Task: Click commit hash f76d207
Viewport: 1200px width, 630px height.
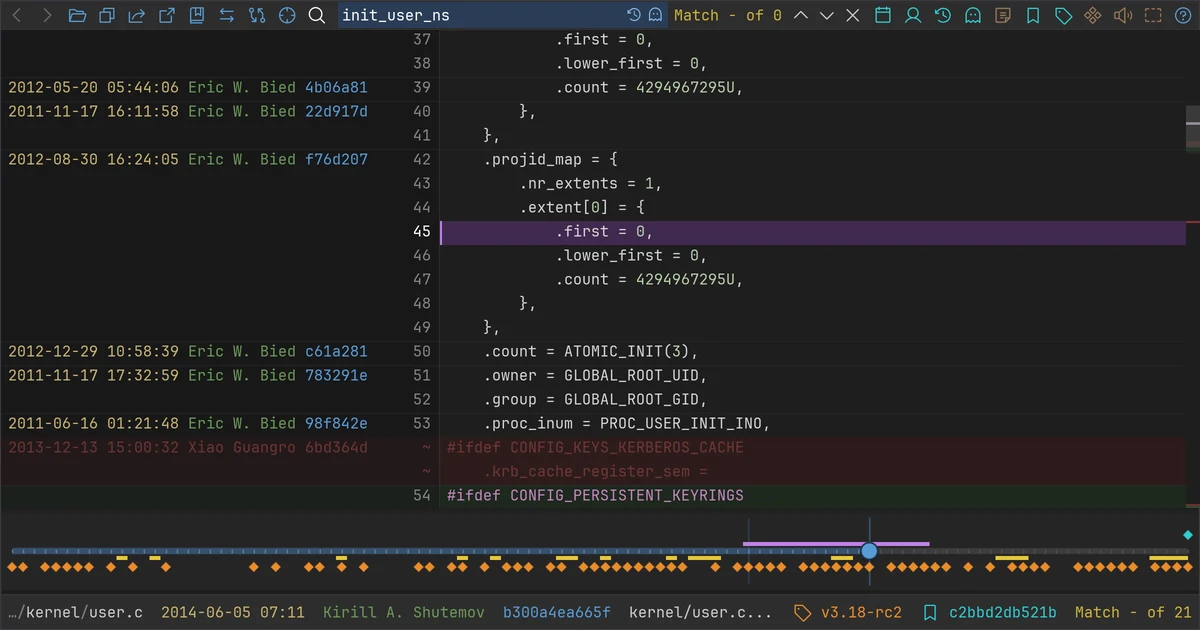Action: click(x=336, y=159)
